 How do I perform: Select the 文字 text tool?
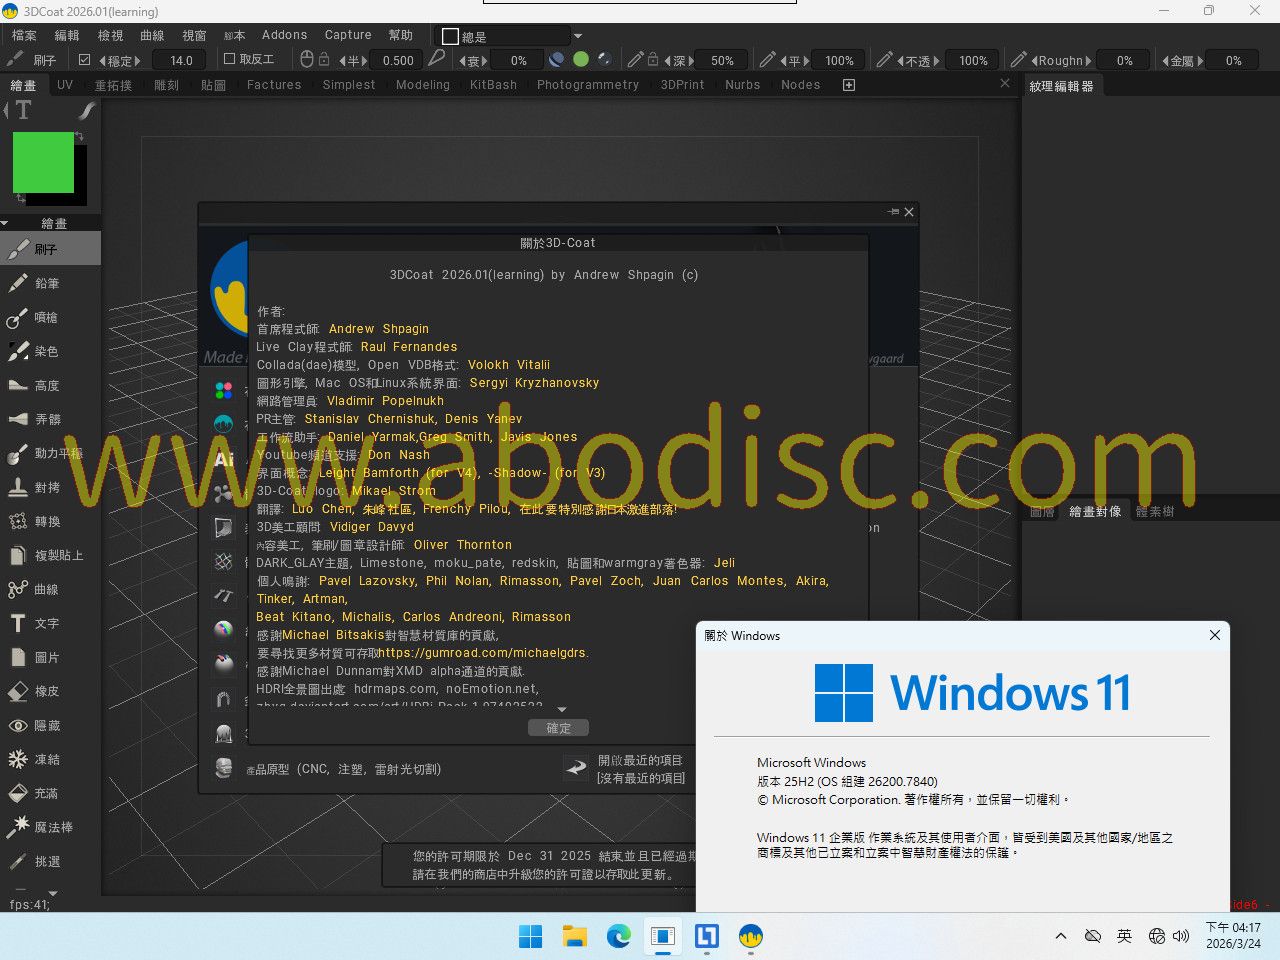[46, 623]
